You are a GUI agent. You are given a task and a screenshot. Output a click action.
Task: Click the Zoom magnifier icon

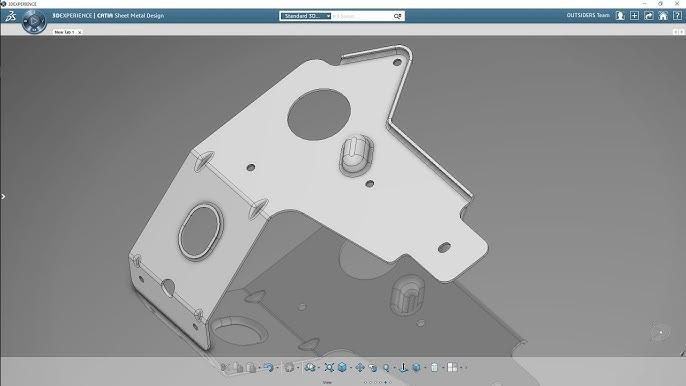point(386,368)
